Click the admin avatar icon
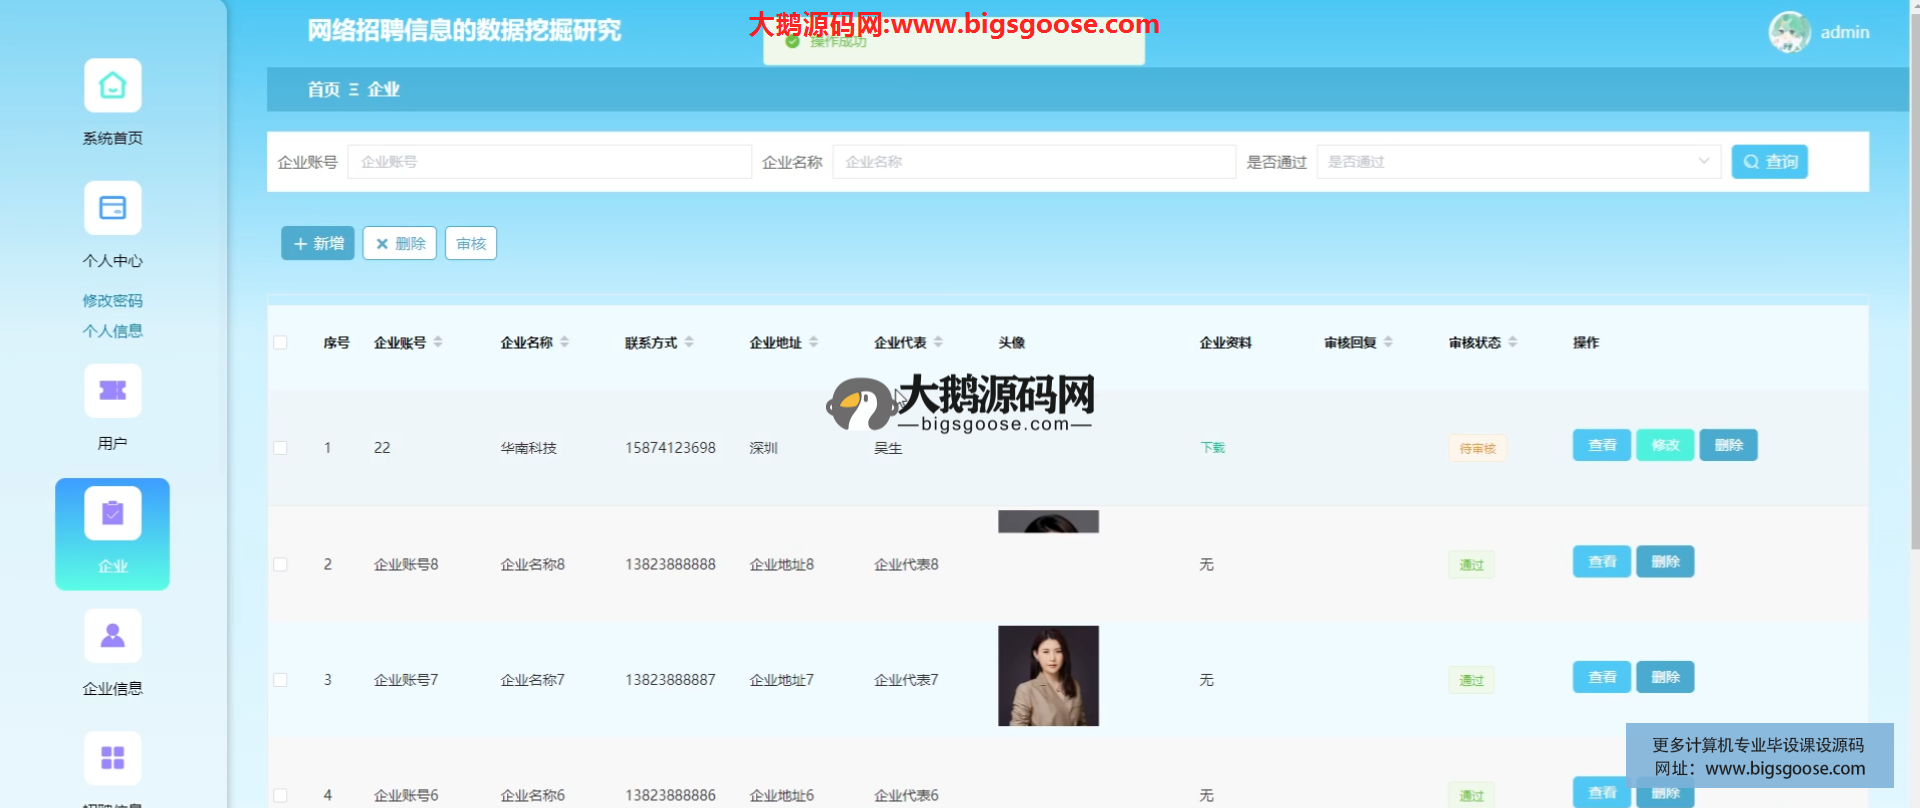Screen dimensions: 1920x808 click(1789, 32)
